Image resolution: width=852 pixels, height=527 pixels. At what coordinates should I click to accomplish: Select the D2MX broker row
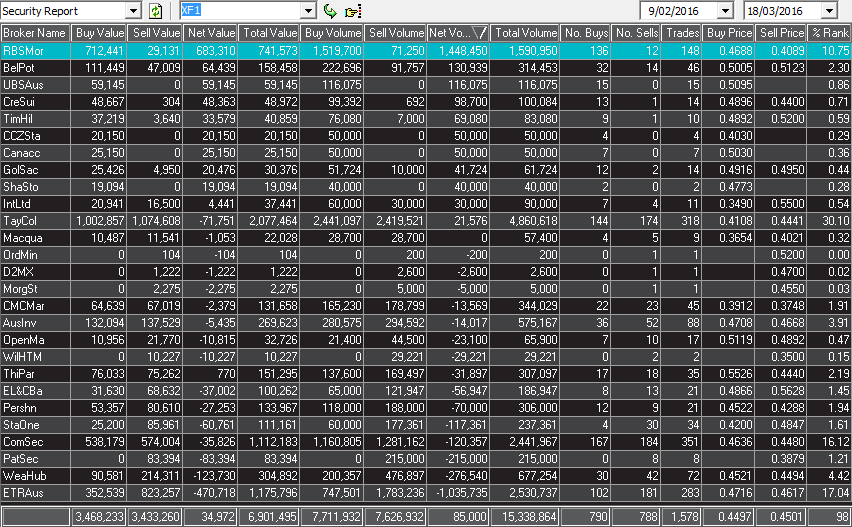426,272
